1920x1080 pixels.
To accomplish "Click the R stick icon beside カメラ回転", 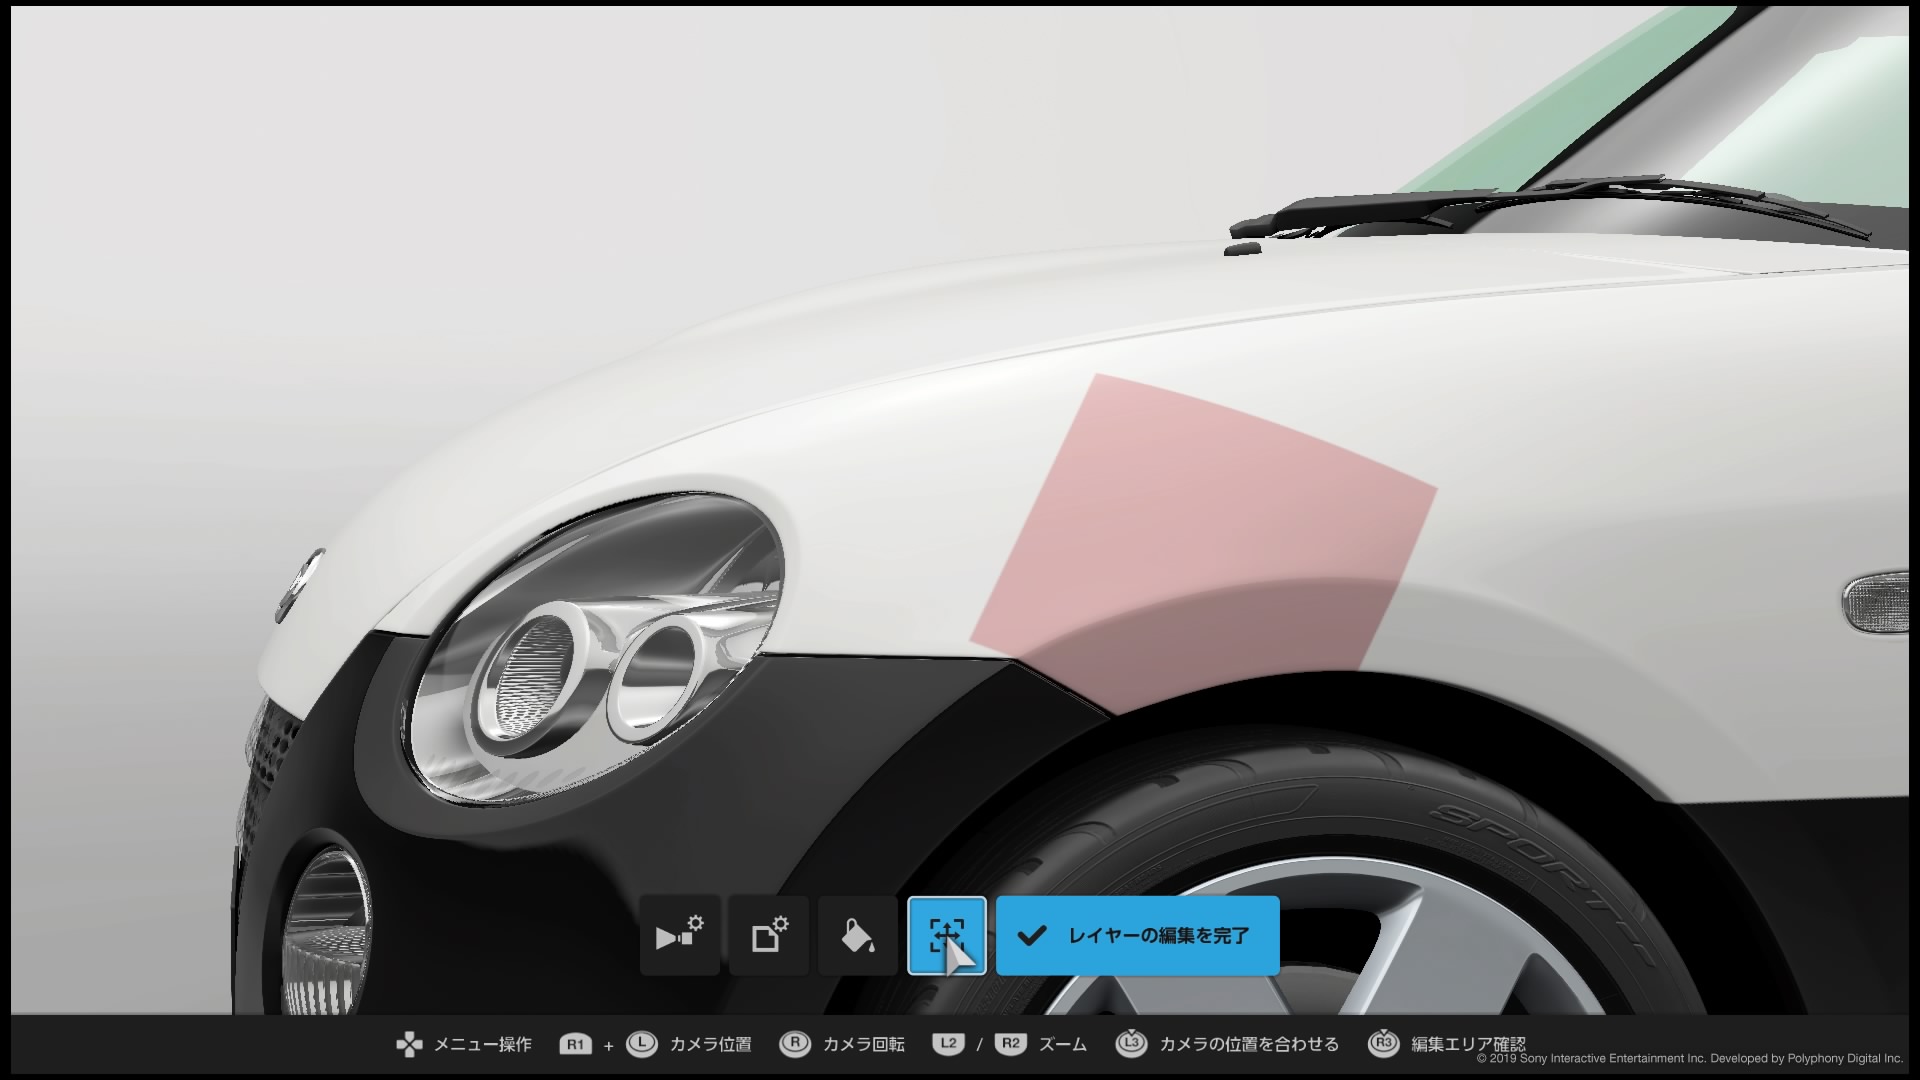I will (x=794, y=1044).
